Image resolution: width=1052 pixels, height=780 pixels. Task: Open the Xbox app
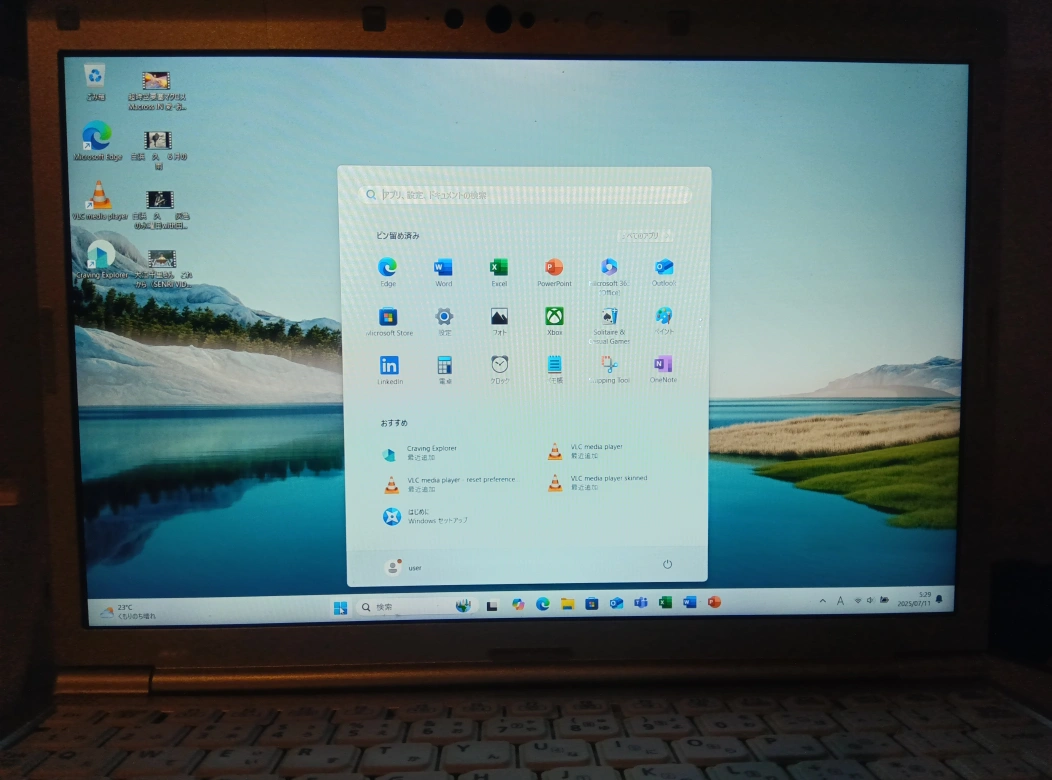click(554, 317)
